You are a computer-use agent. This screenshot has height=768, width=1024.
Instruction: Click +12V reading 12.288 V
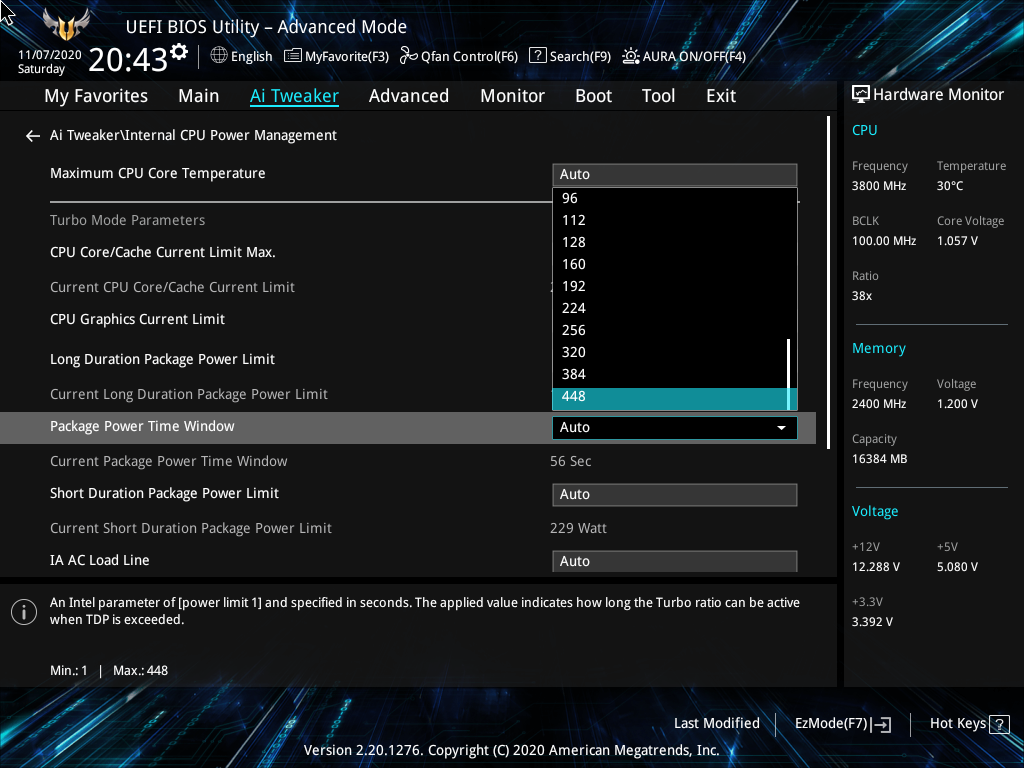(x=875, y=567)
